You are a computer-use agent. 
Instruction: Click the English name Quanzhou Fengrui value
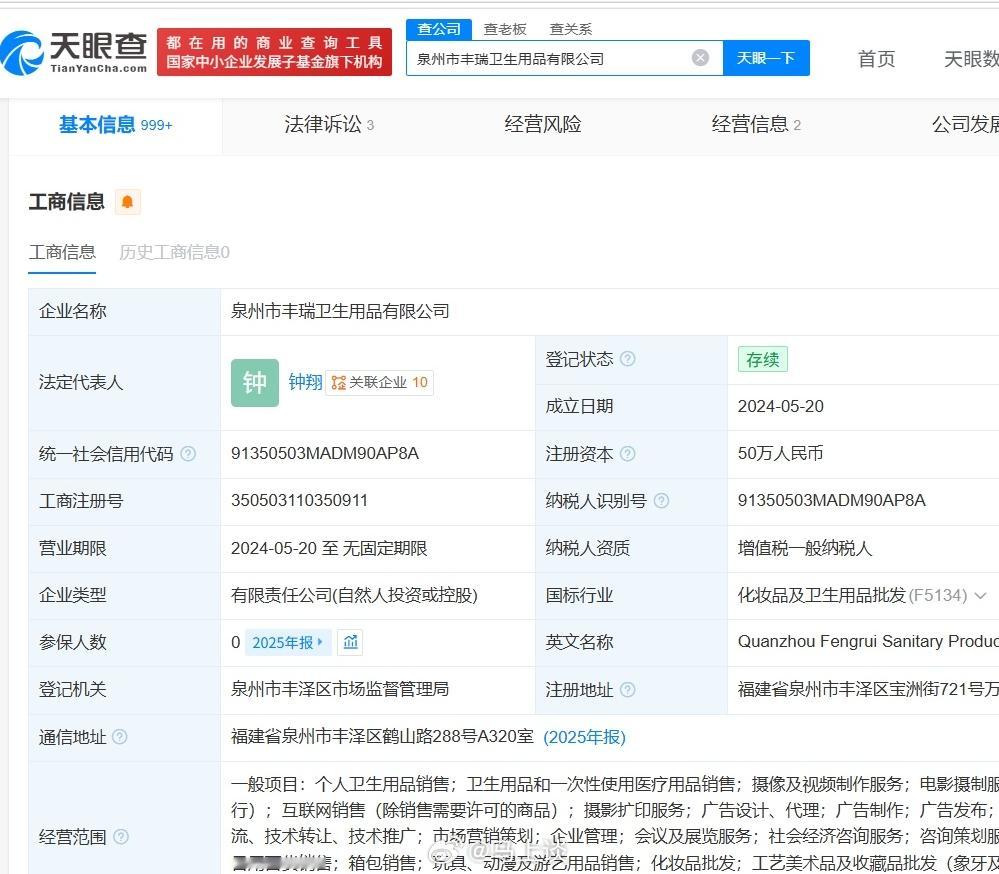tap(868, 642)
